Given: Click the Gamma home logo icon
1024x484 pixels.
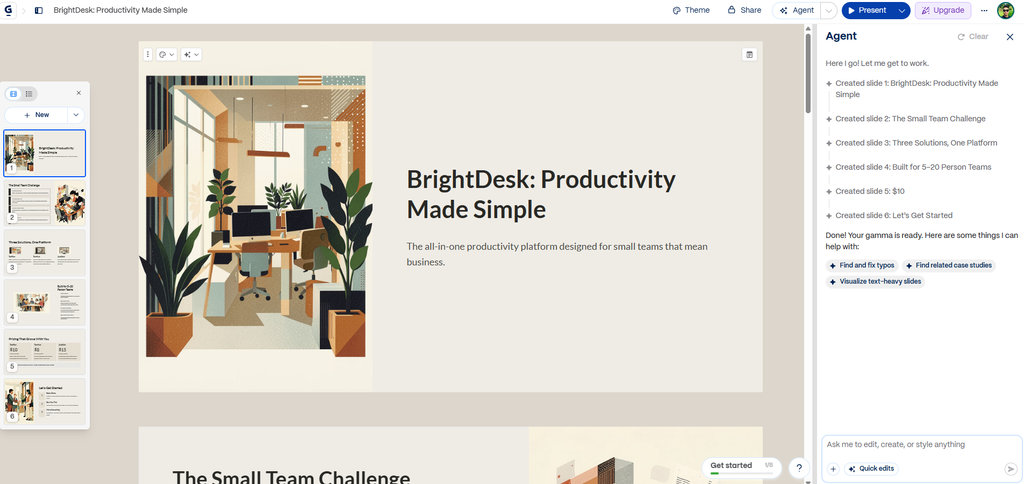Looking at the screenshot, I should tap(8, 10).
